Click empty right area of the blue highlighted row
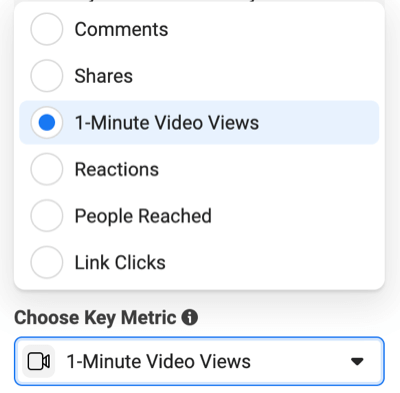The image size is (400, 393). click(317, 123)
